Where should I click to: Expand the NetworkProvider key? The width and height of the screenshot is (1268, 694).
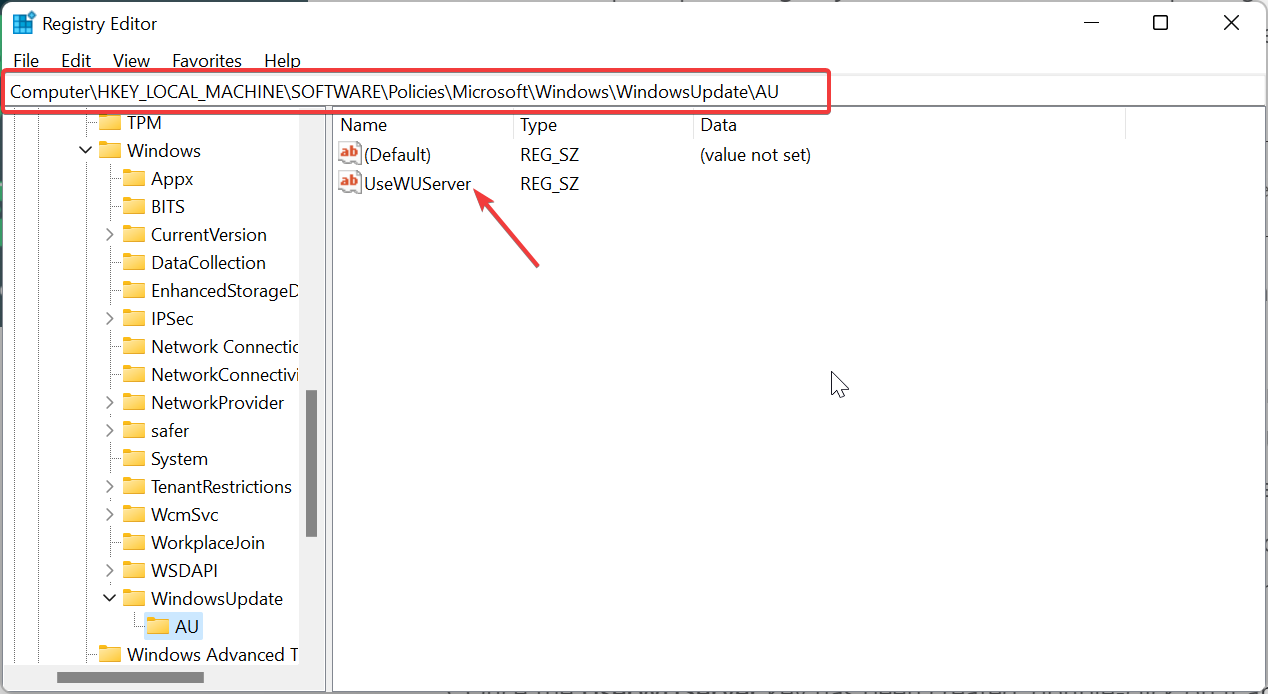(x=110, y=403)
